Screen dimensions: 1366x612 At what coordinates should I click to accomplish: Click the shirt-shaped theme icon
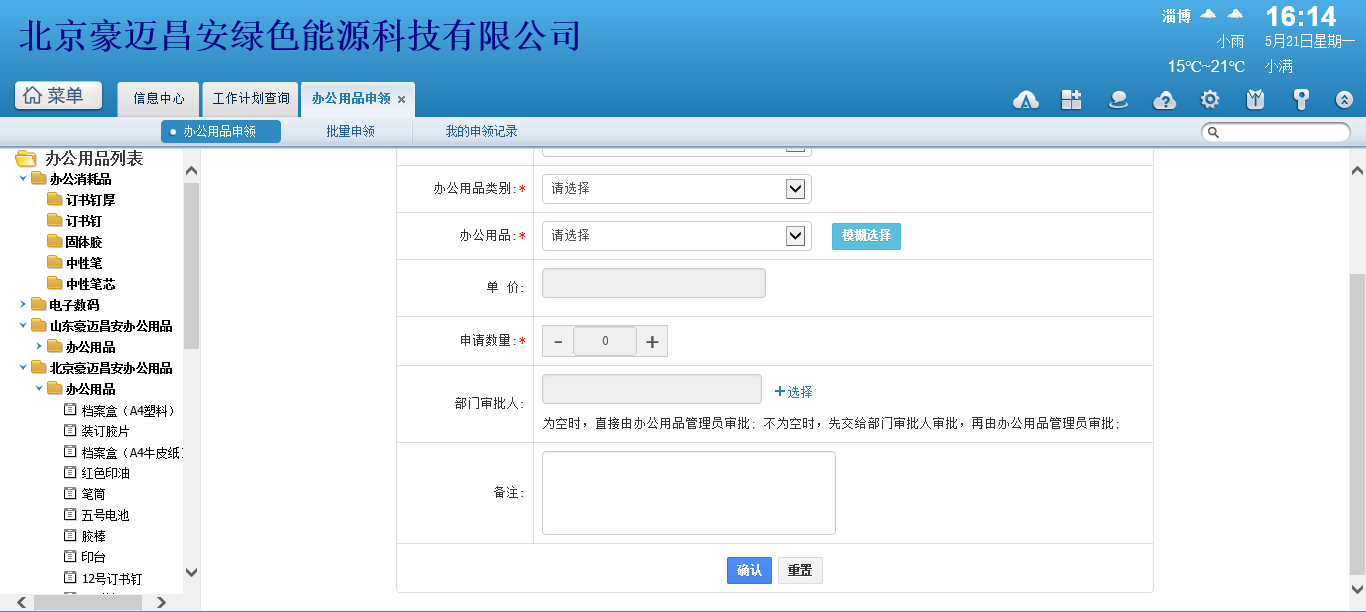click(x=1256, y=99)
